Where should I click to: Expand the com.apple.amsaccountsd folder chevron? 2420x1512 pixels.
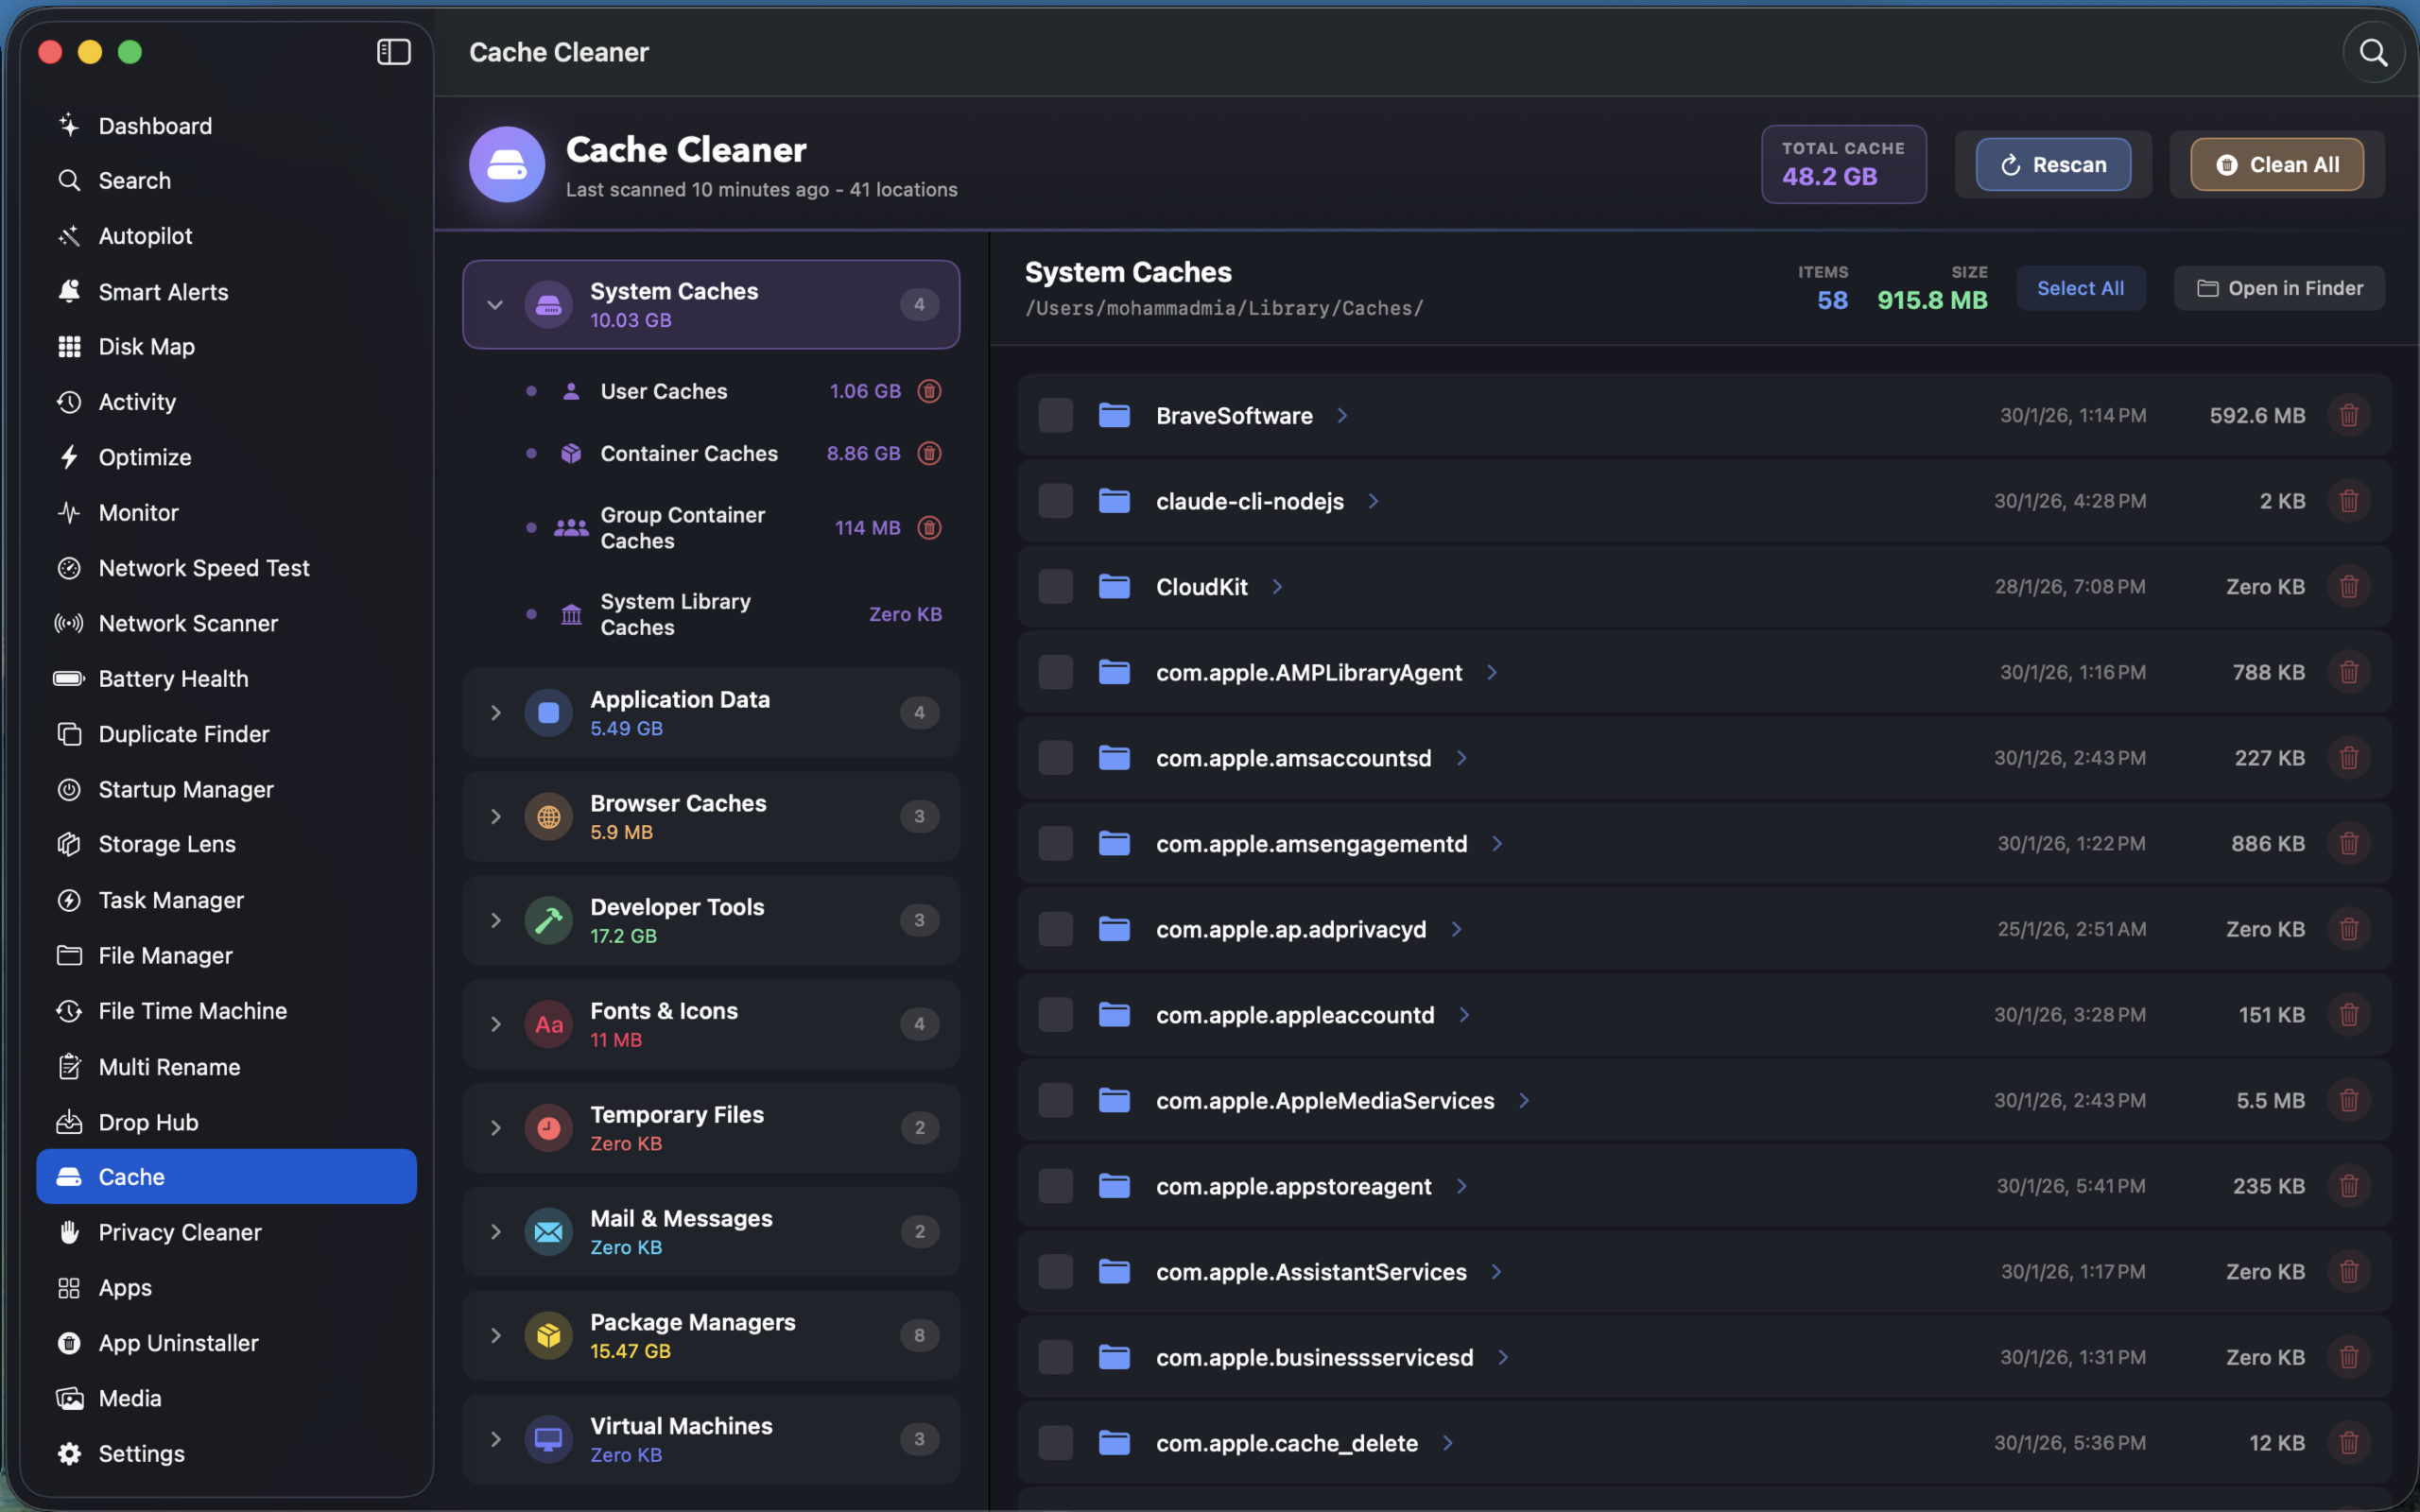[1461, 758]
